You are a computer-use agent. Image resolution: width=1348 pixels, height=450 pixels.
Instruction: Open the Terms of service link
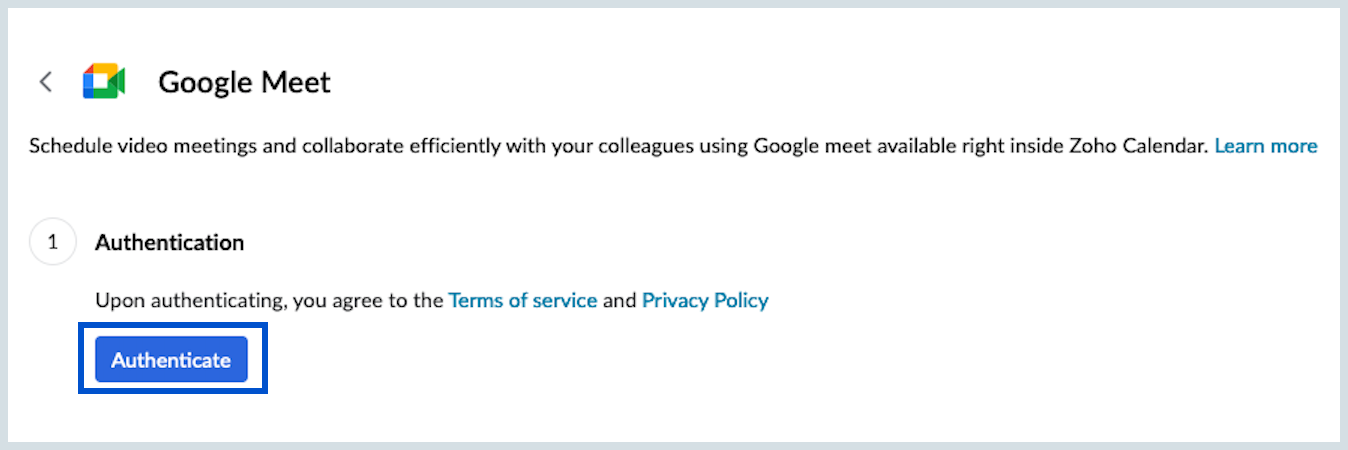[x=523, y=300]
